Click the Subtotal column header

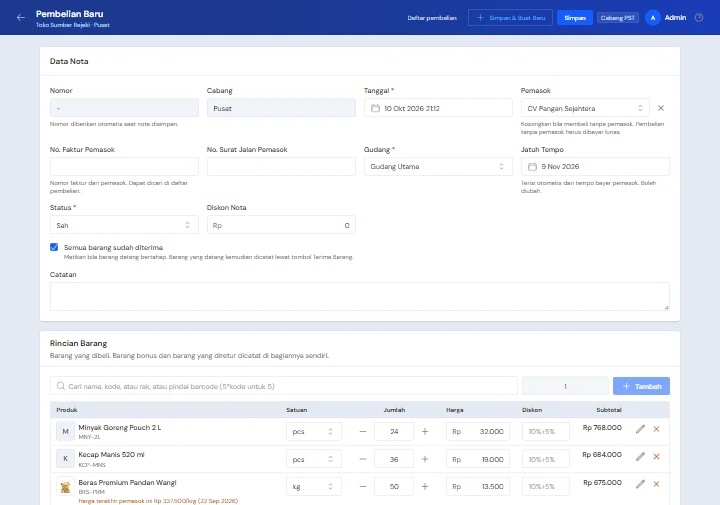coord(609,410)
